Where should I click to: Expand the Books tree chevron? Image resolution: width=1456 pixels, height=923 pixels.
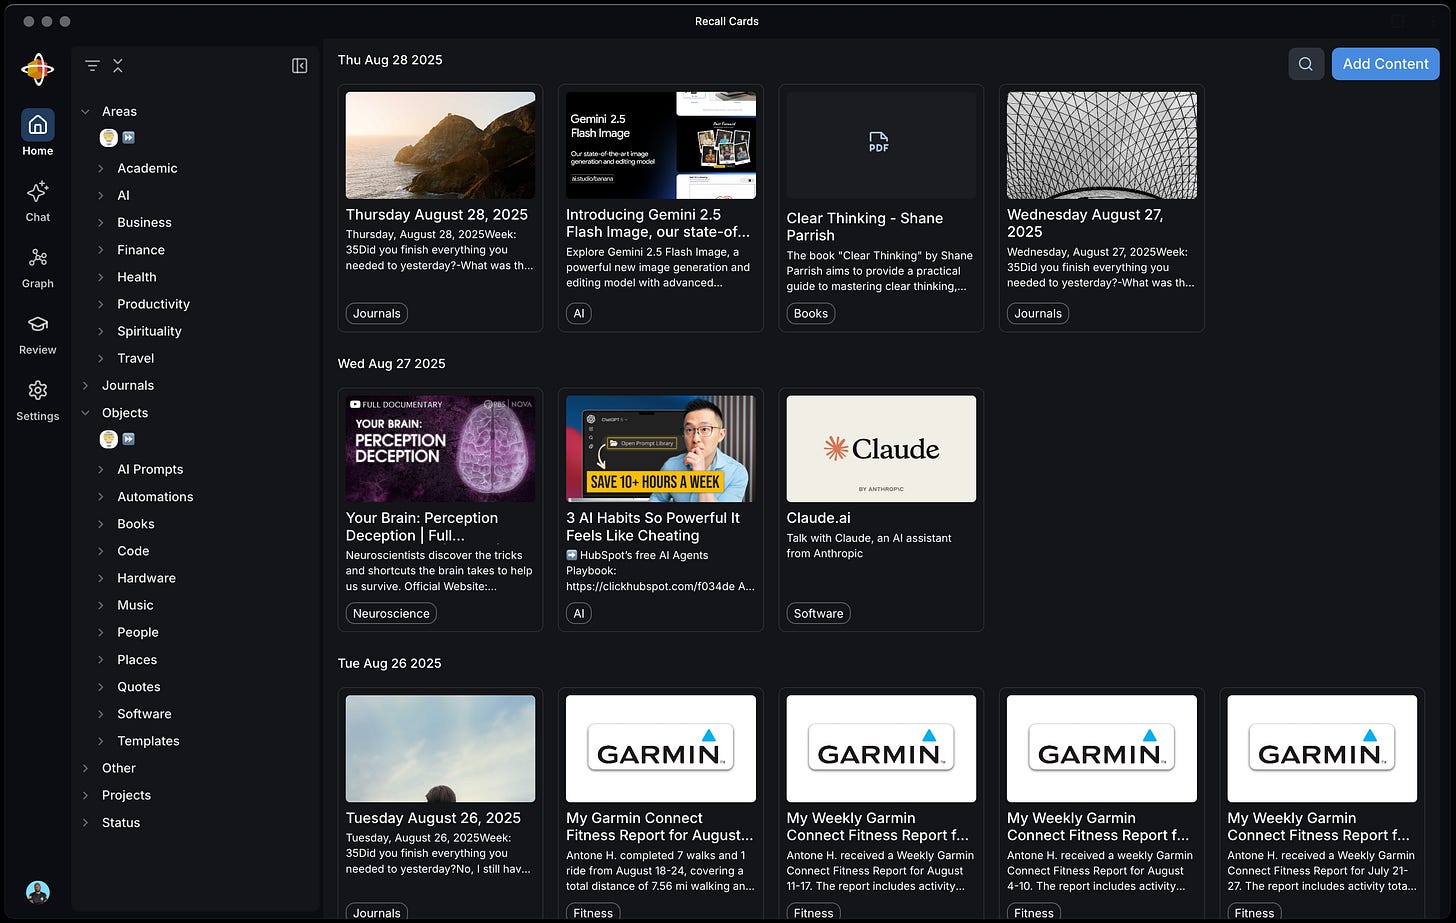coord(101,524)
